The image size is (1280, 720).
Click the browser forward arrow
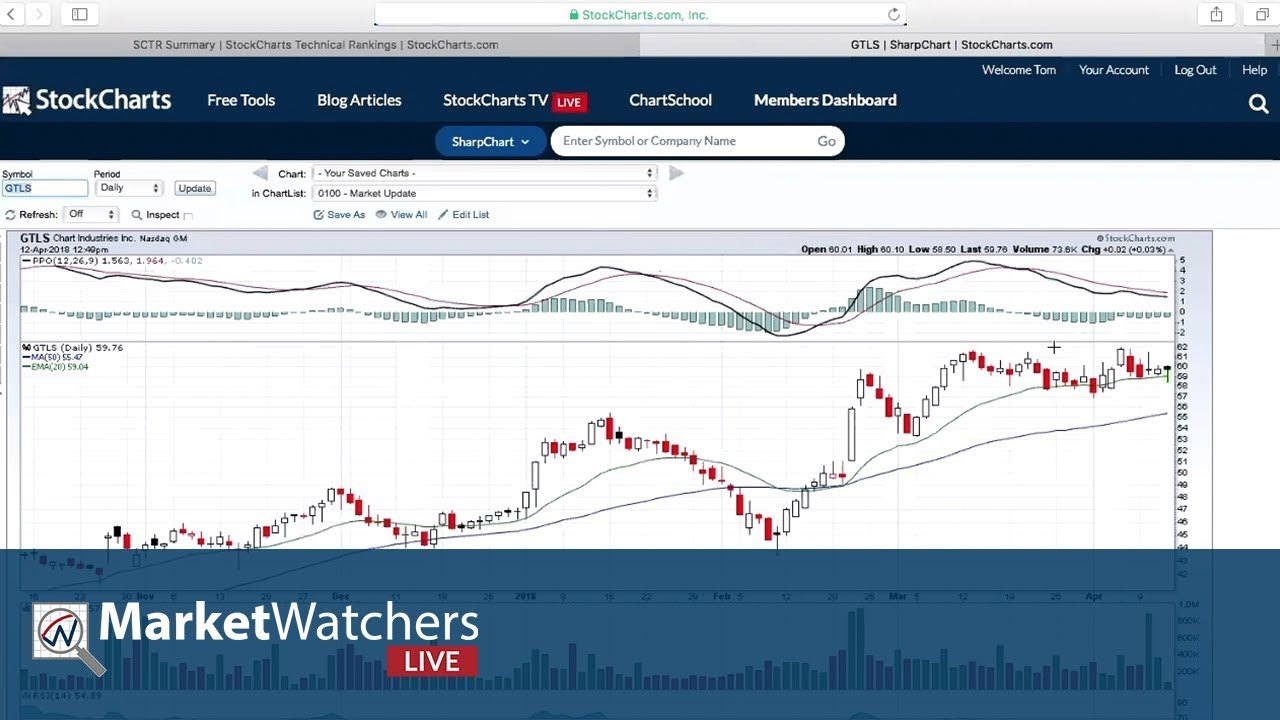click(39, 14)
